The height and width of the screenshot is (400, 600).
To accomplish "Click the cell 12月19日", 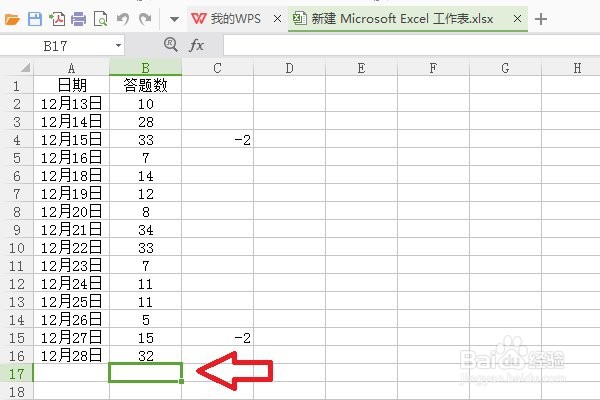I will [72, 193].
